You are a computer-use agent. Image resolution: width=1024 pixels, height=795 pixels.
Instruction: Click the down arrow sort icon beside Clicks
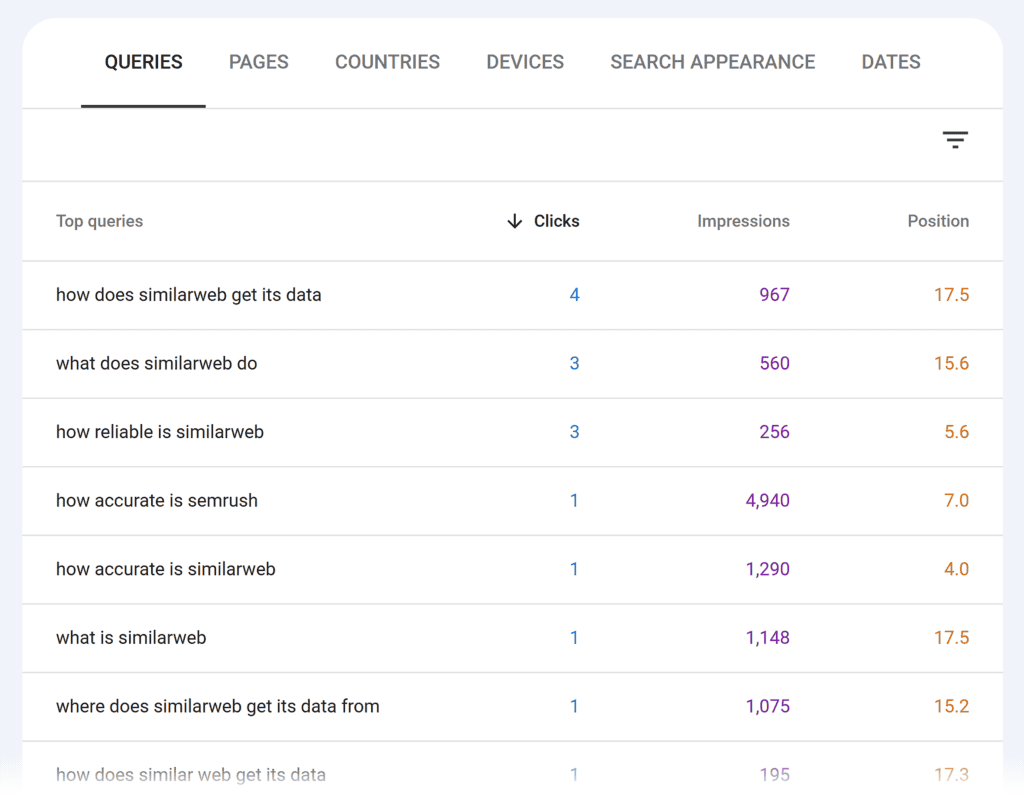tap(515, 221)
